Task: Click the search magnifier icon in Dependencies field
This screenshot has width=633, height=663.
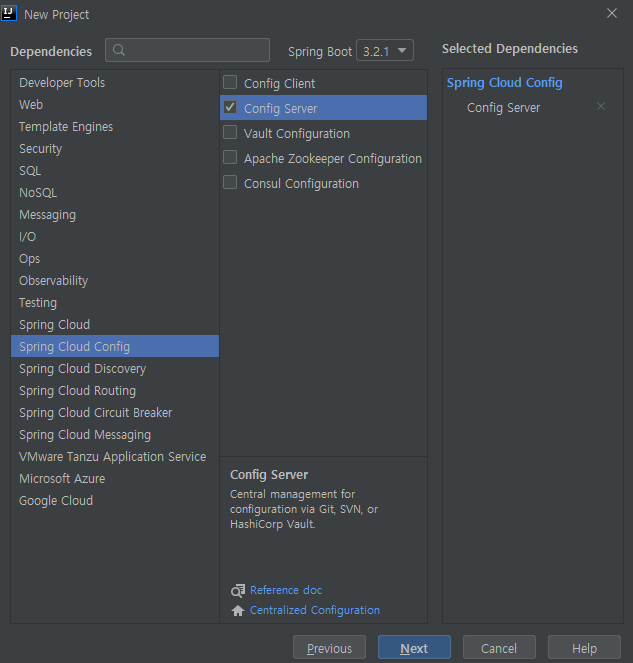Action: [119, 50]
